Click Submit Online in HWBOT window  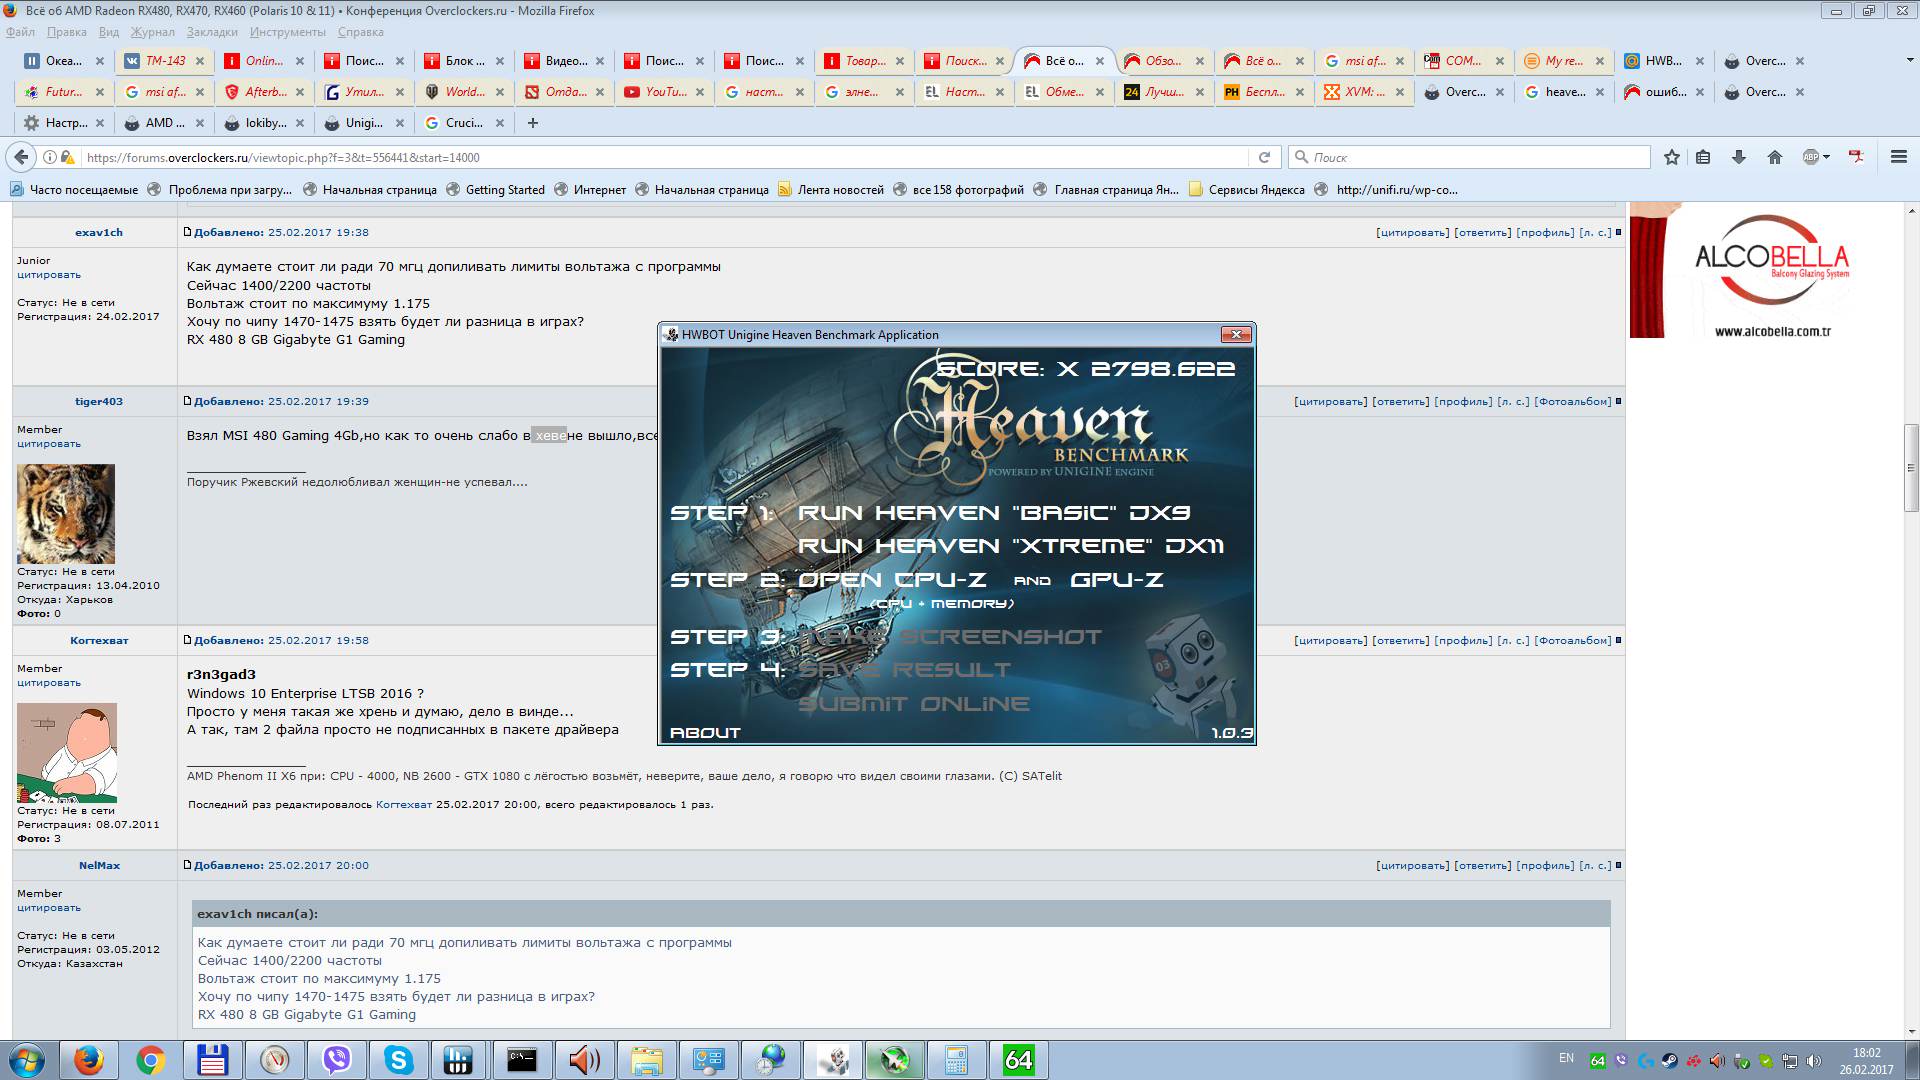pyautogui.click(x=914, y=703)
